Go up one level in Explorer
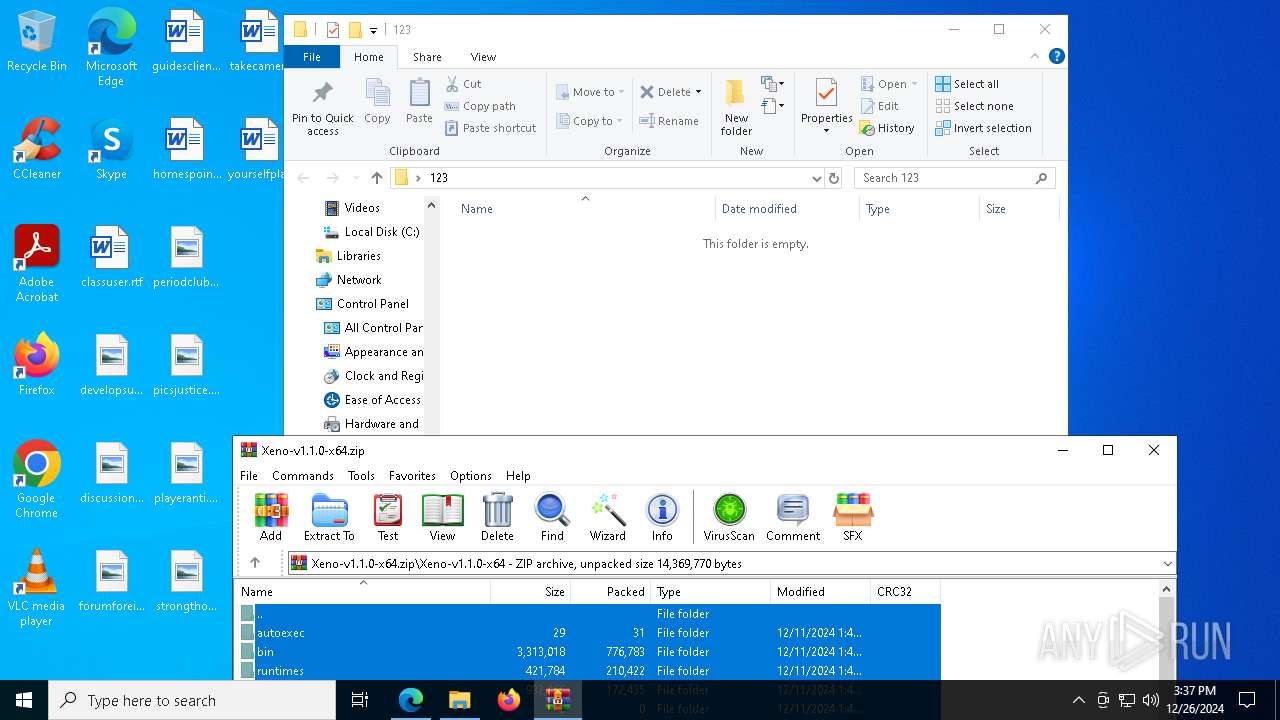The image size is (1280, 720). coord(376,178)
